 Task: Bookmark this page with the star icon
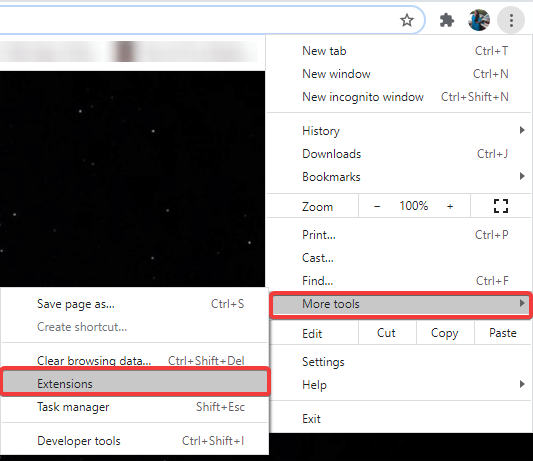407,20
